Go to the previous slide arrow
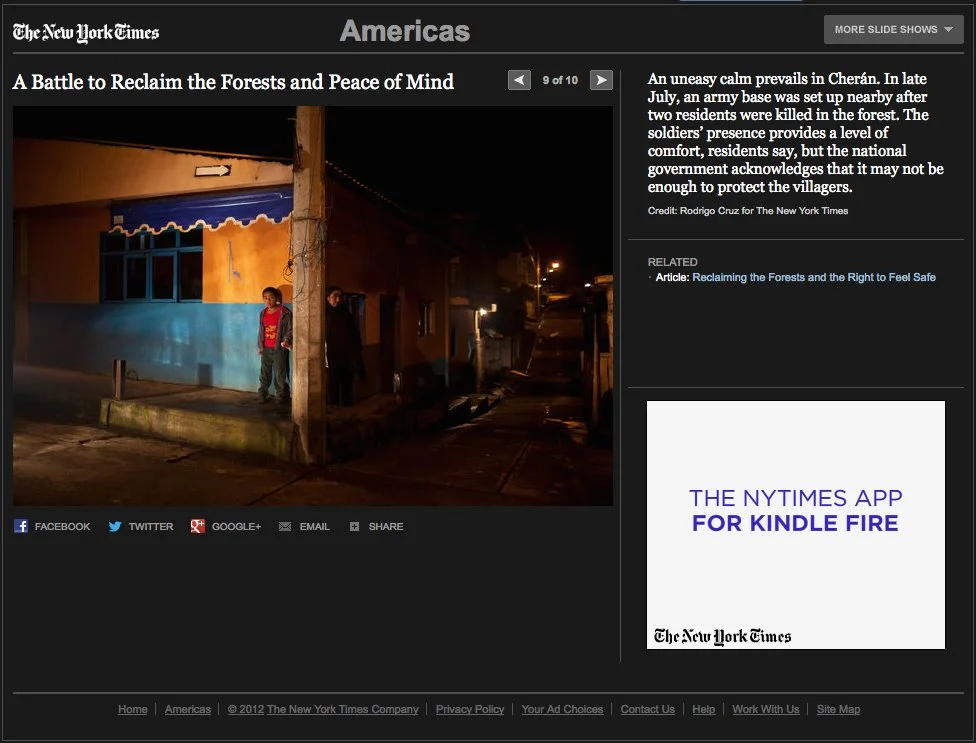Viewport: 976px width, 743px height. (x=519, y=80)
